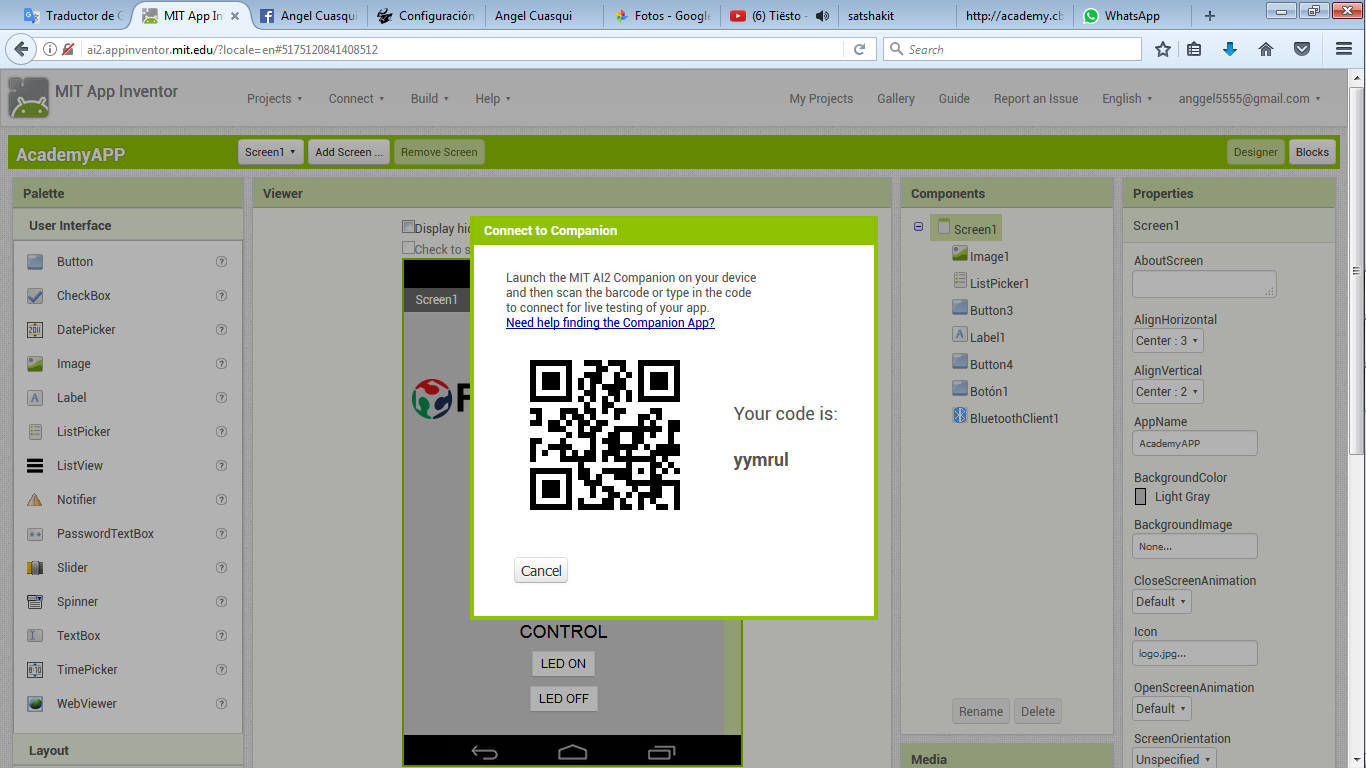This screenshot has height=768, width=1366.
Task: Click the Icon logo.jpg field
Action: pyautogui.click(x=1195, y=653)
